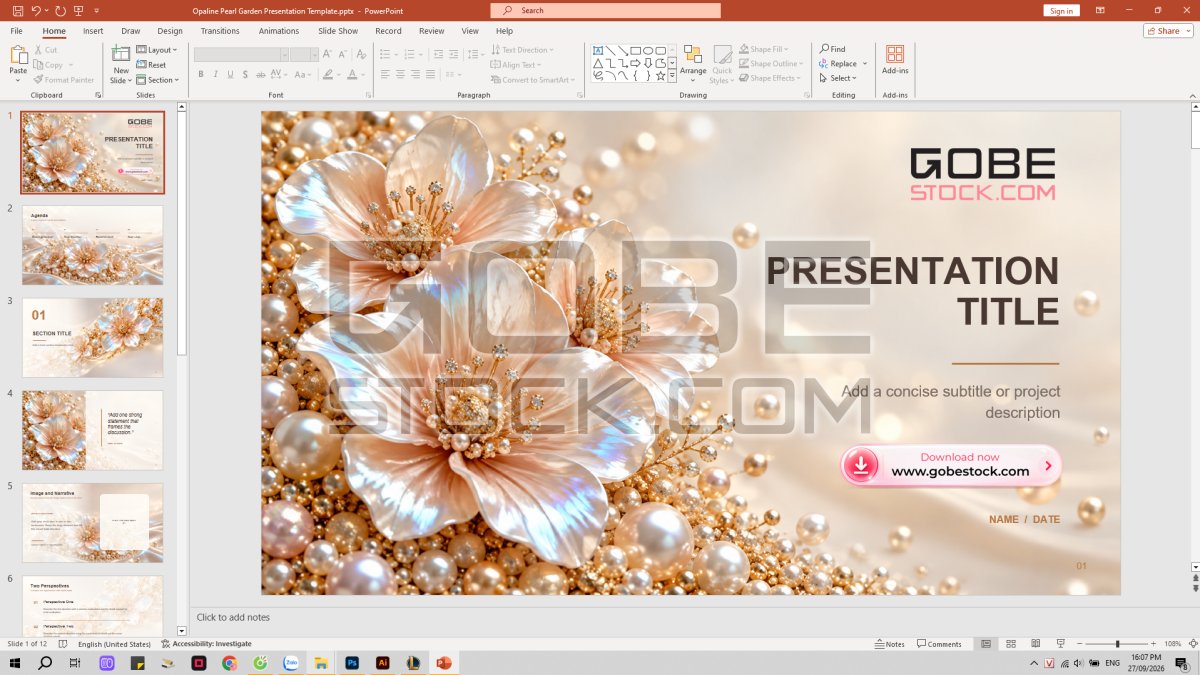The width and height of the screenshot is (1200, 675).
Task: Open the Replace dropdown arrow
Action: tap(865, 64)
